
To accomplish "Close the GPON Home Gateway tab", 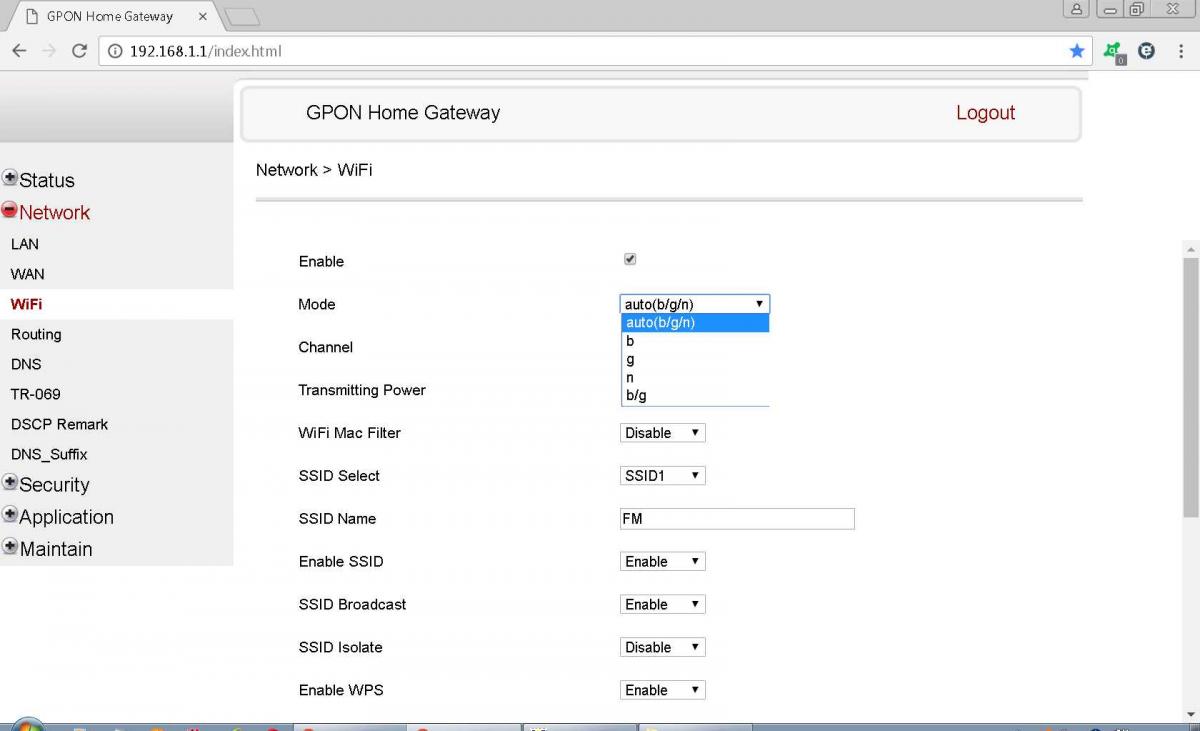I will pyautogui.click(x=202, y=16).
